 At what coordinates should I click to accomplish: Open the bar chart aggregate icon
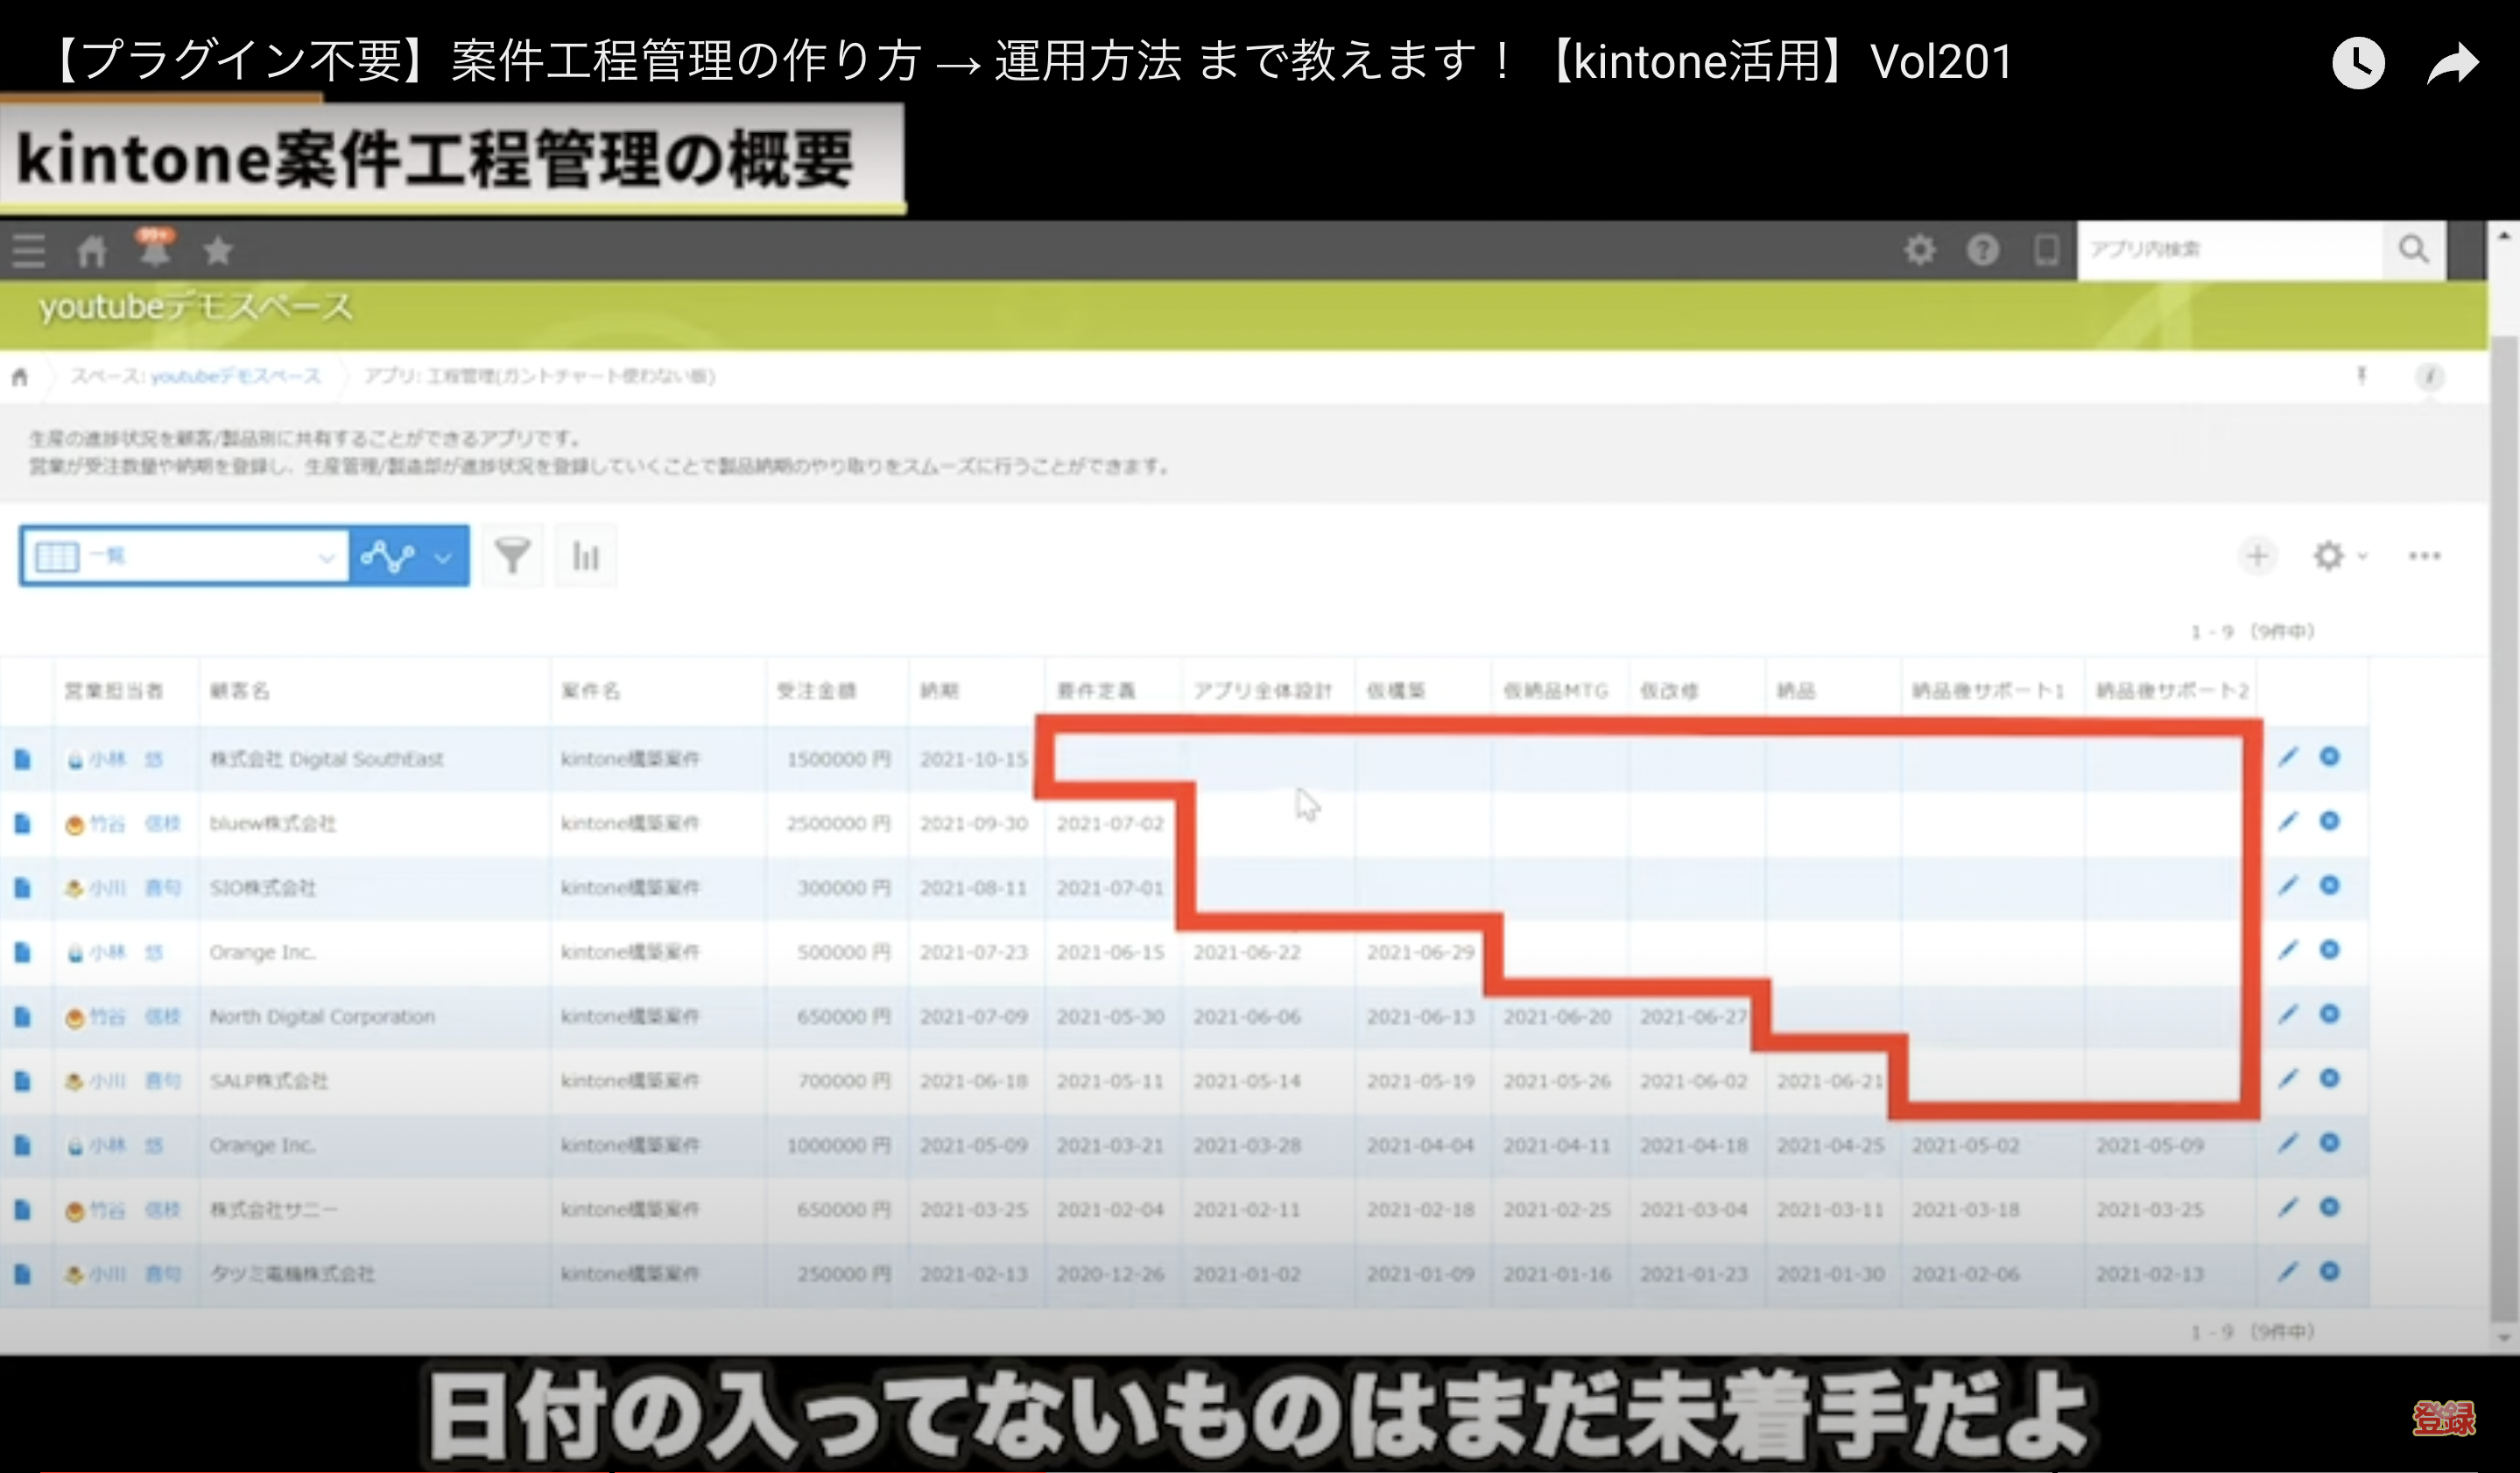pyautogui.click(x=585, y=555)
